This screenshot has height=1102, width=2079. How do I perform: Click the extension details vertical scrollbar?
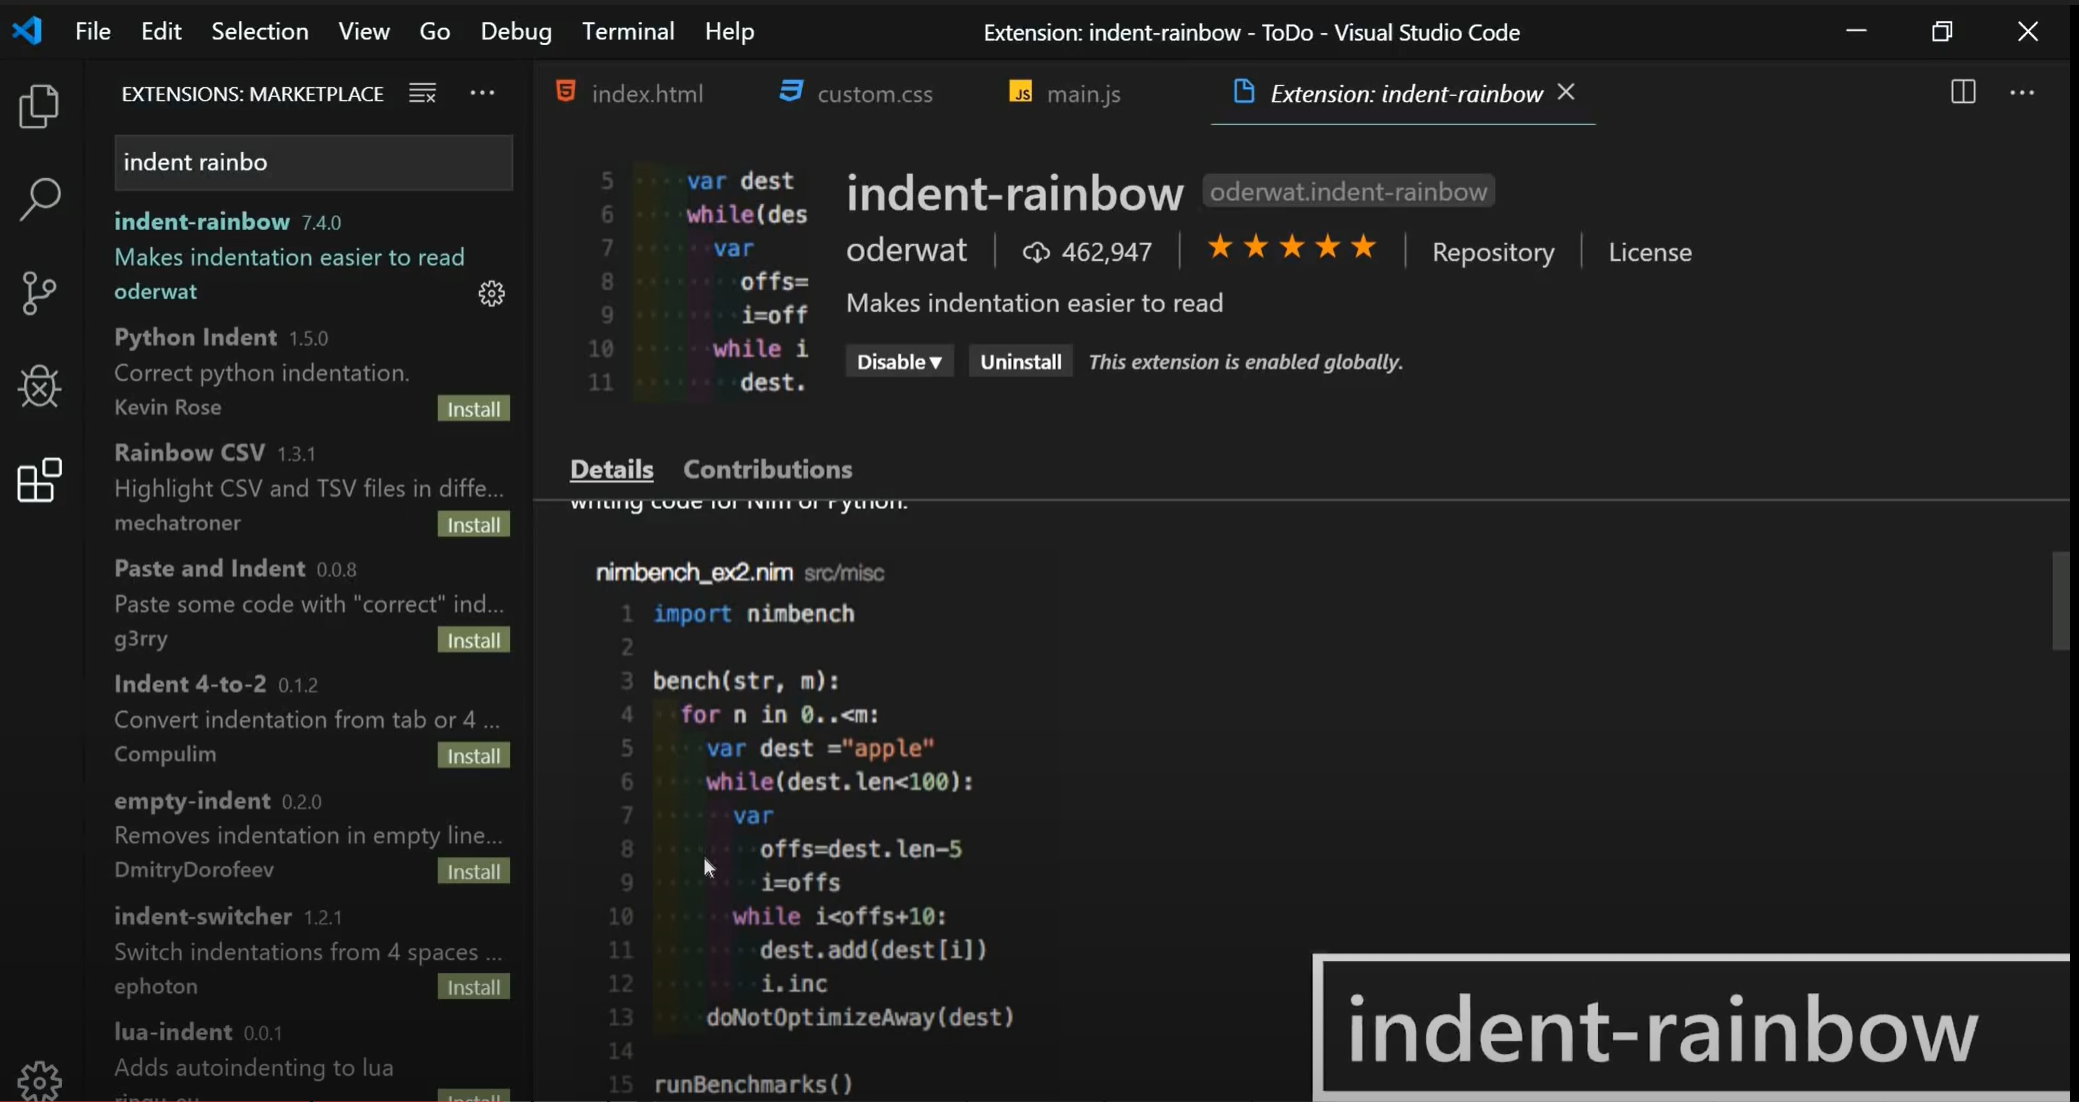[x=2060, y=600]
